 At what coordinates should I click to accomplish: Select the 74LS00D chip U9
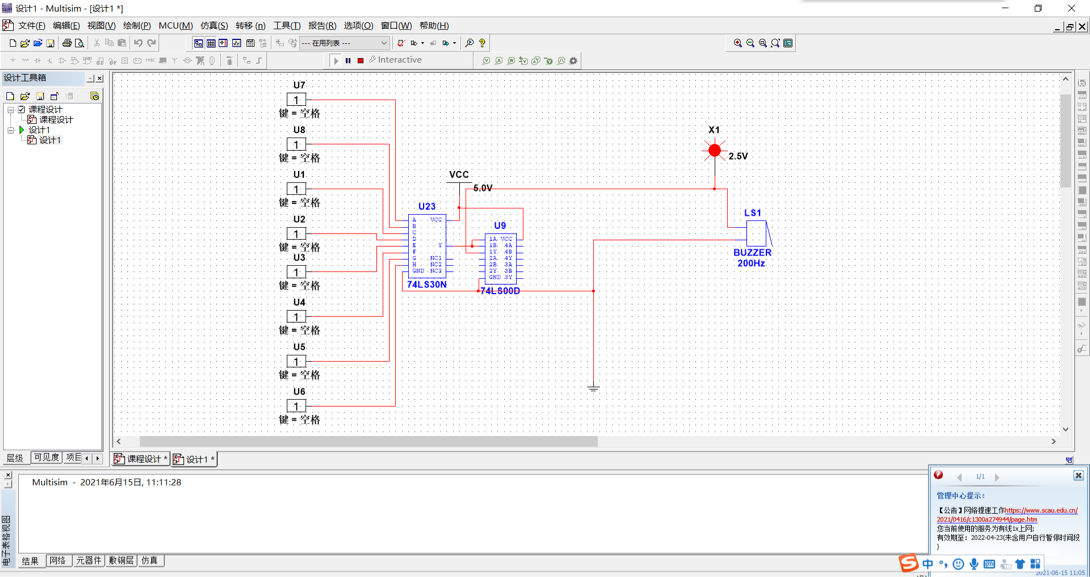[500, 257]
